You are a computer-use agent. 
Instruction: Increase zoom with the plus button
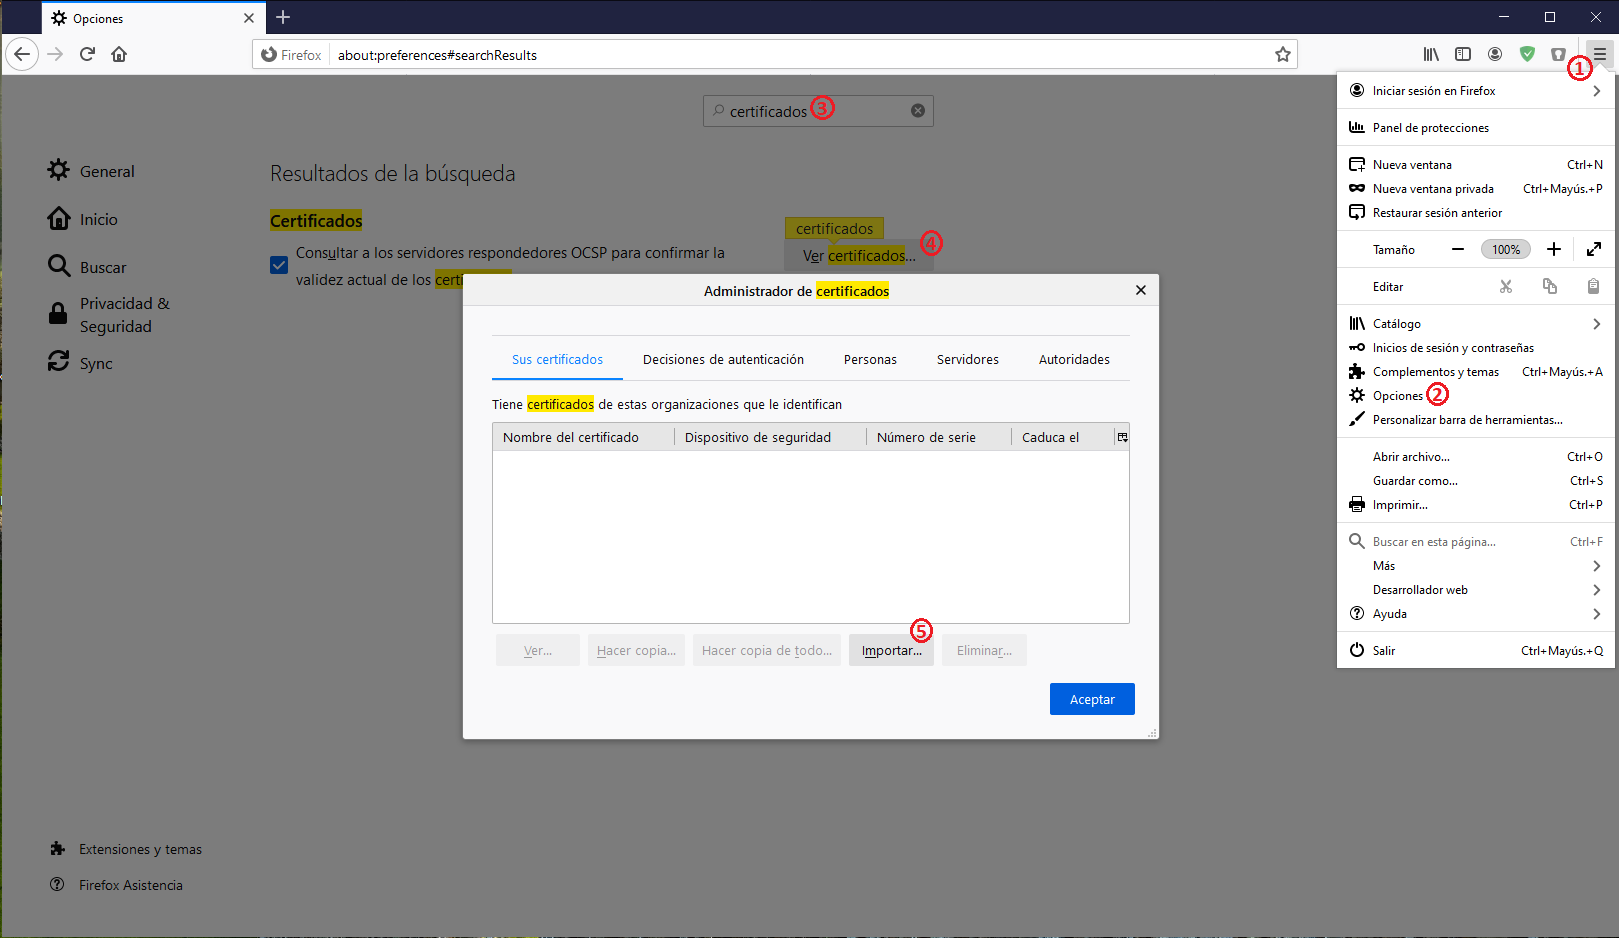pos(1554,249)
